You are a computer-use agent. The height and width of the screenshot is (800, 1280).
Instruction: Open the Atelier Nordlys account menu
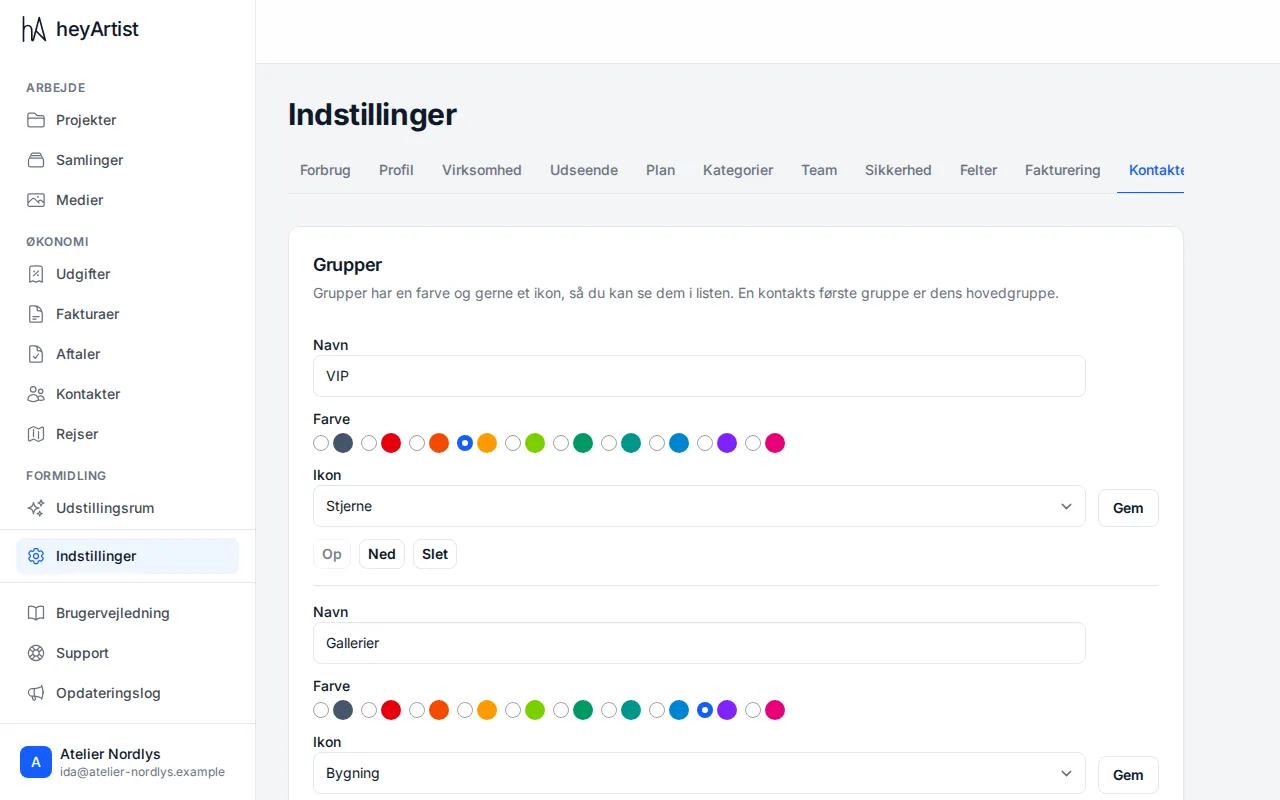pyautogui.click(x=127, y=762)
